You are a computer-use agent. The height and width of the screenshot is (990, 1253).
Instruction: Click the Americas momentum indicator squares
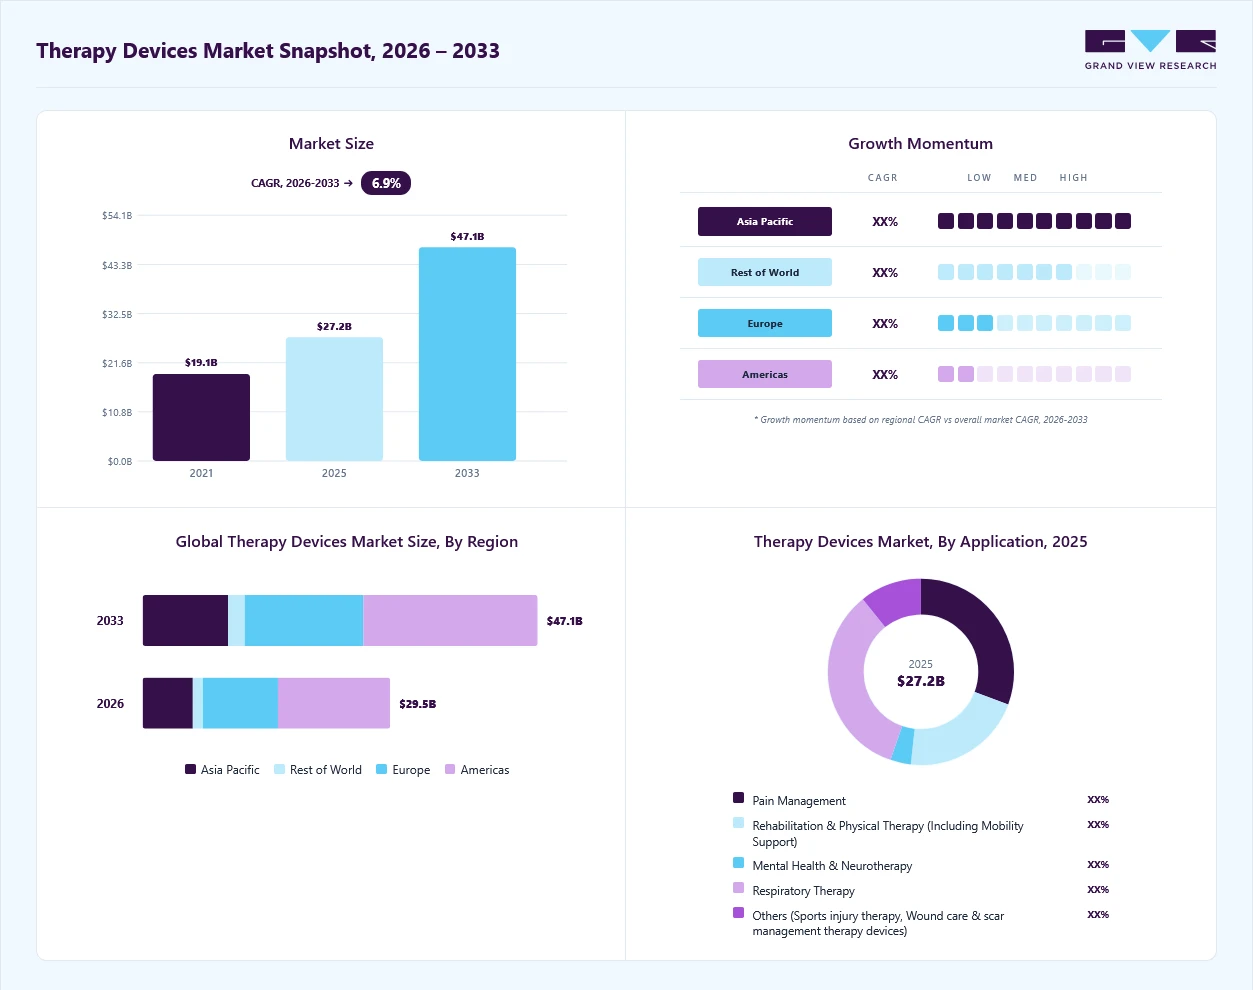pyautogui.click(x=1034, y=374)
